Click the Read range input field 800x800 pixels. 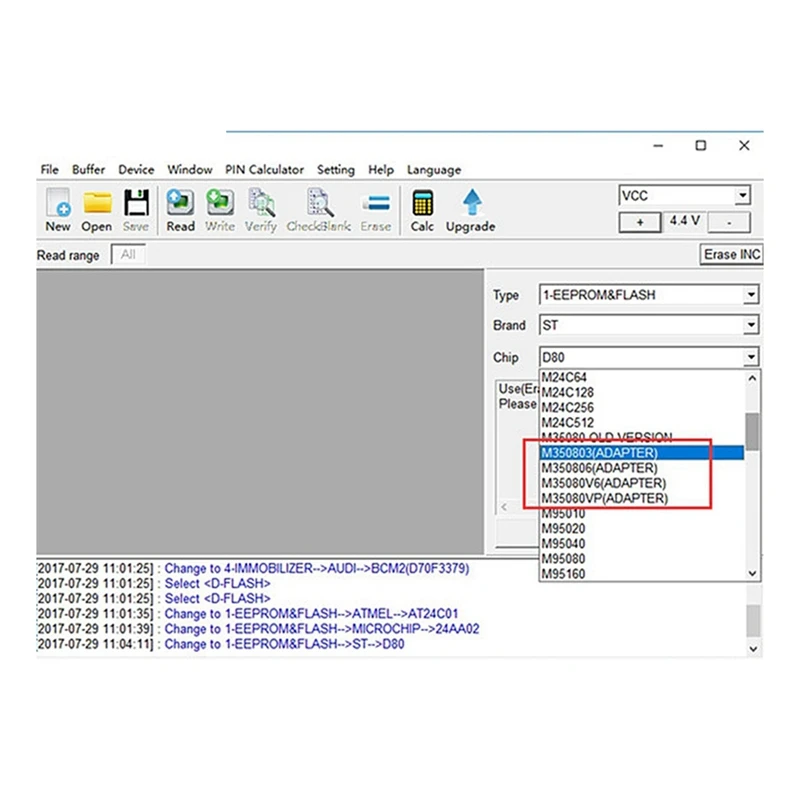coord(128,254)
